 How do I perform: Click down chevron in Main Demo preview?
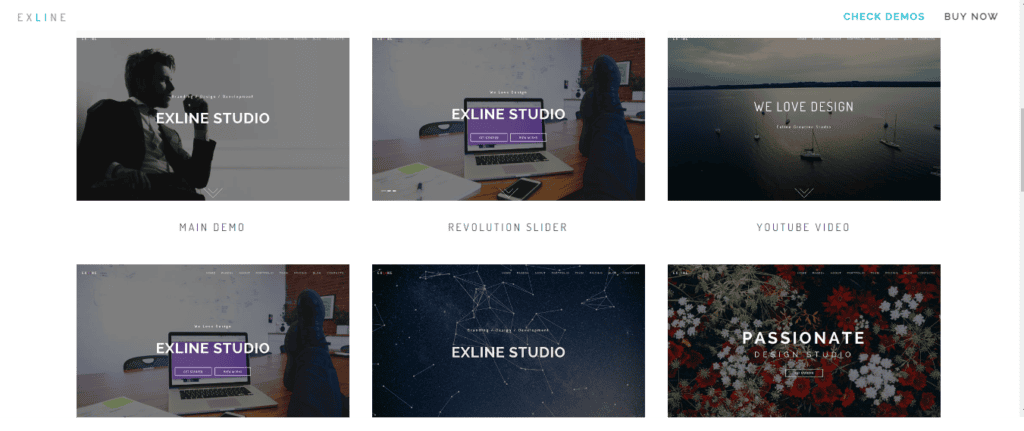click(x=212, y=191)
